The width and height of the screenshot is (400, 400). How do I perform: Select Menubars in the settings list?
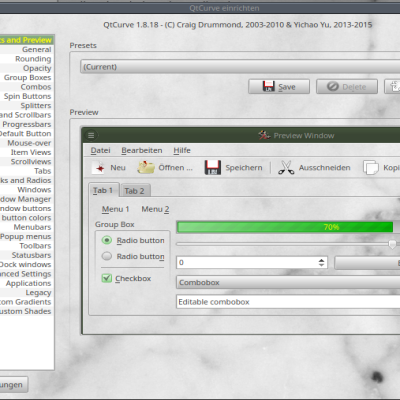pyautogui.click(x=27, y=227)
